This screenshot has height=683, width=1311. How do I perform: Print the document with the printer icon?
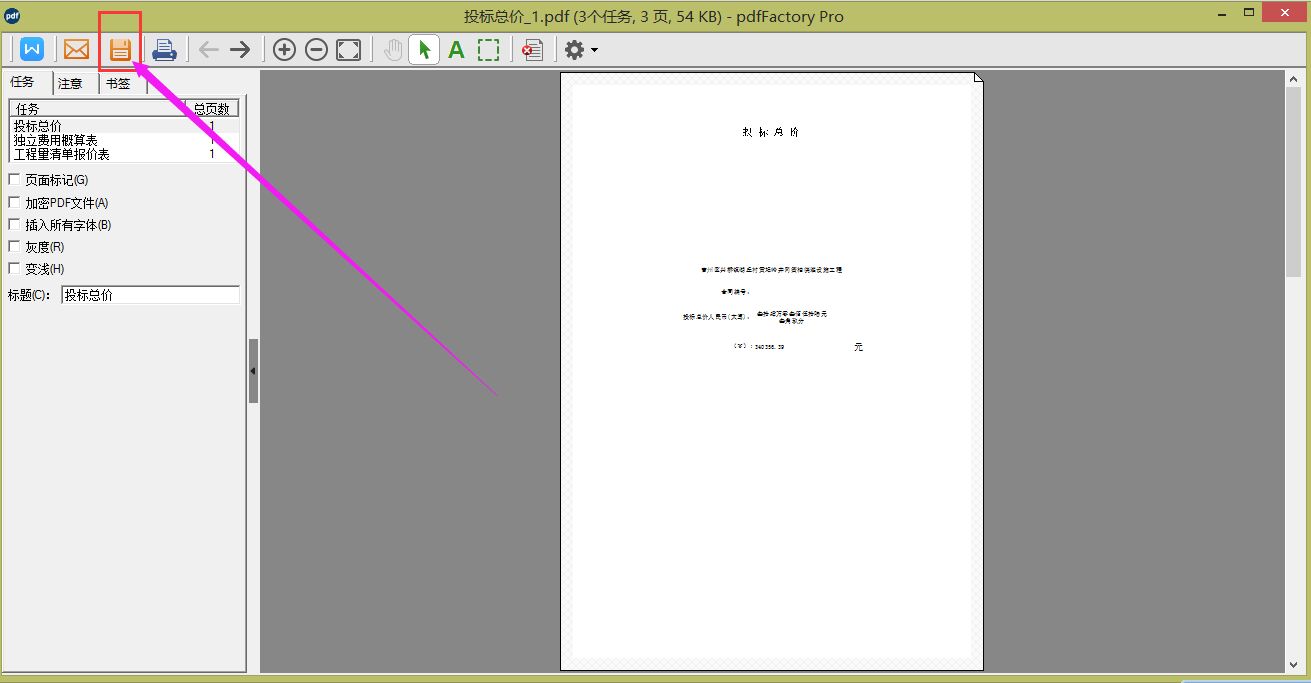164,49
